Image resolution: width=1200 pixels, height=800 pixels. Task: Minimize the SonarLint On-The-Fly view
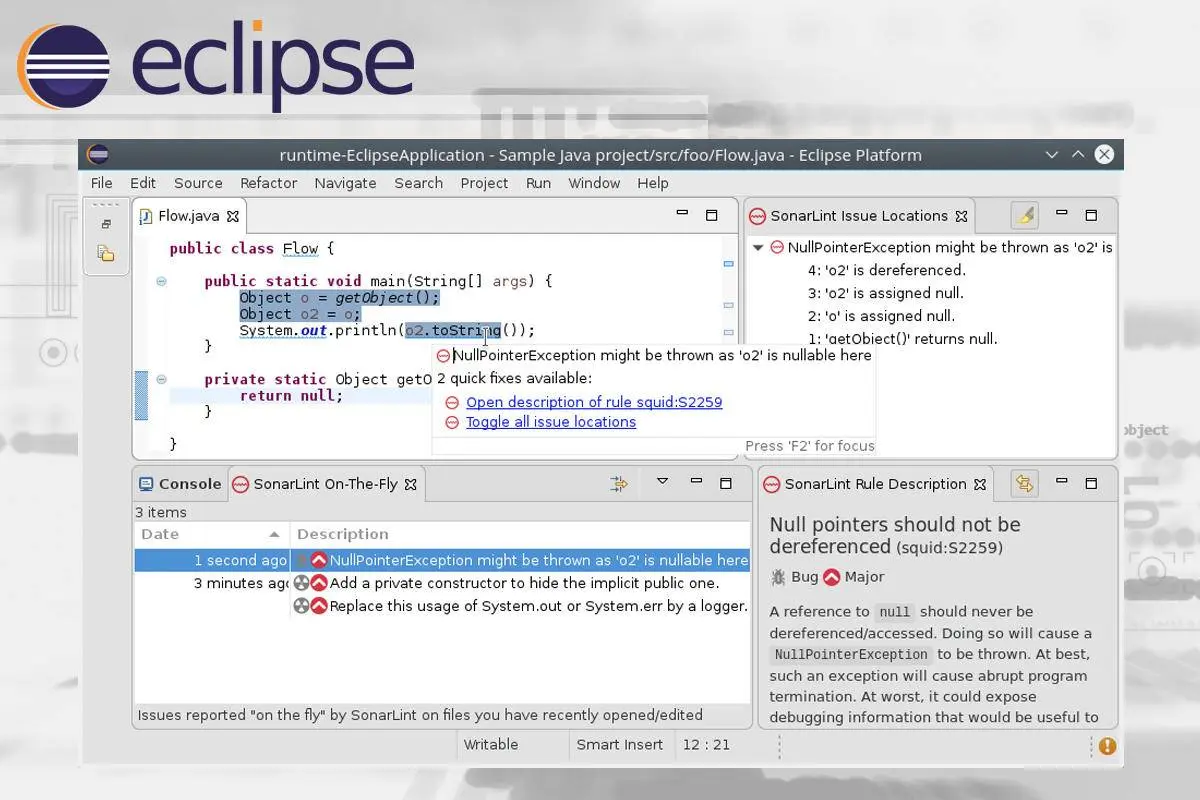point(696,483)
